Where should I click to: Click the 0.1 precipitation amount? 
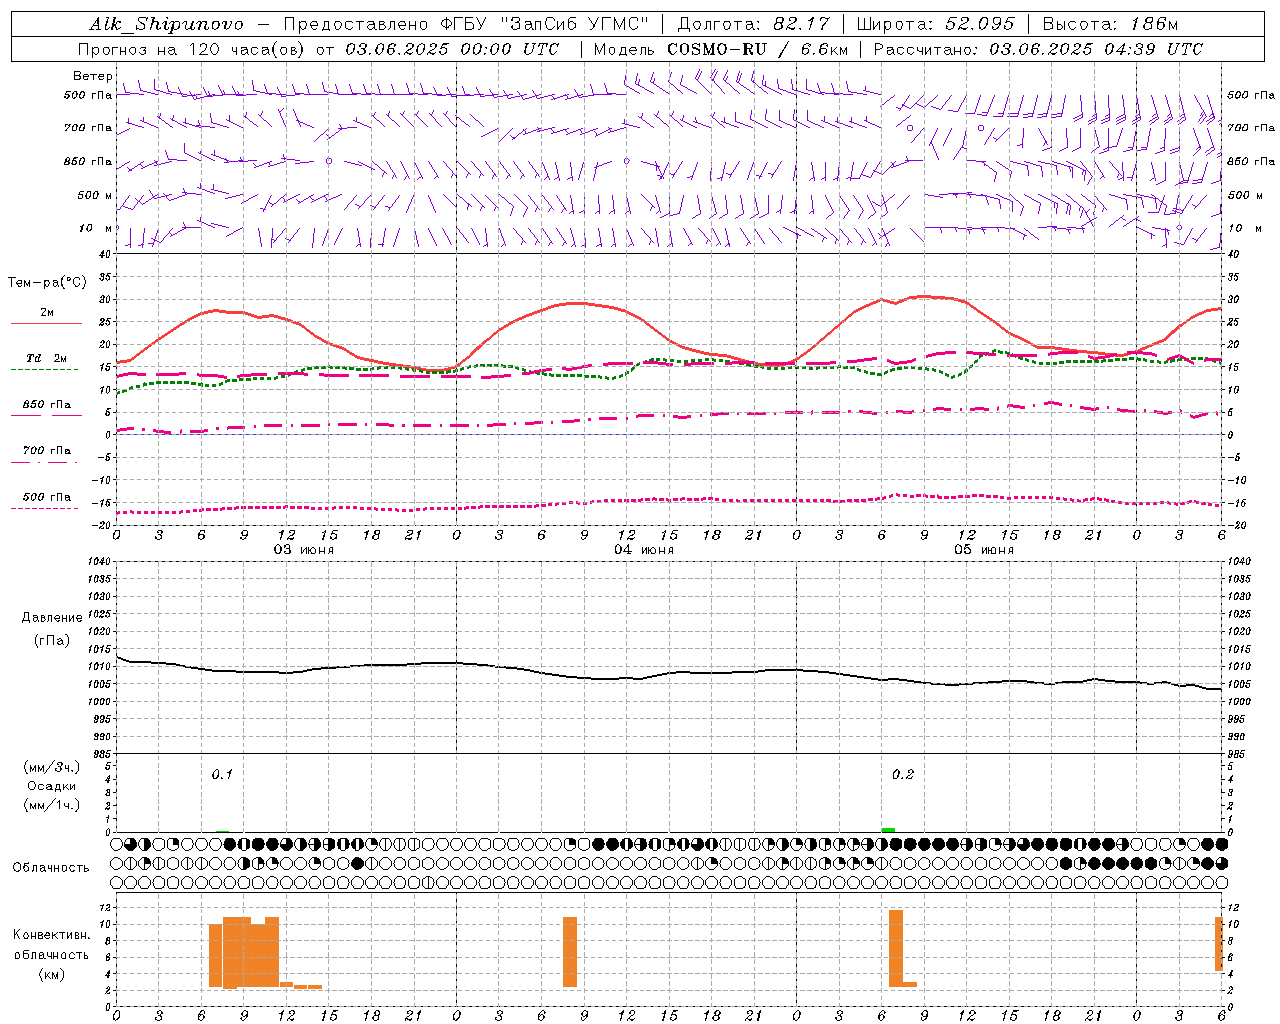(222, 774)
